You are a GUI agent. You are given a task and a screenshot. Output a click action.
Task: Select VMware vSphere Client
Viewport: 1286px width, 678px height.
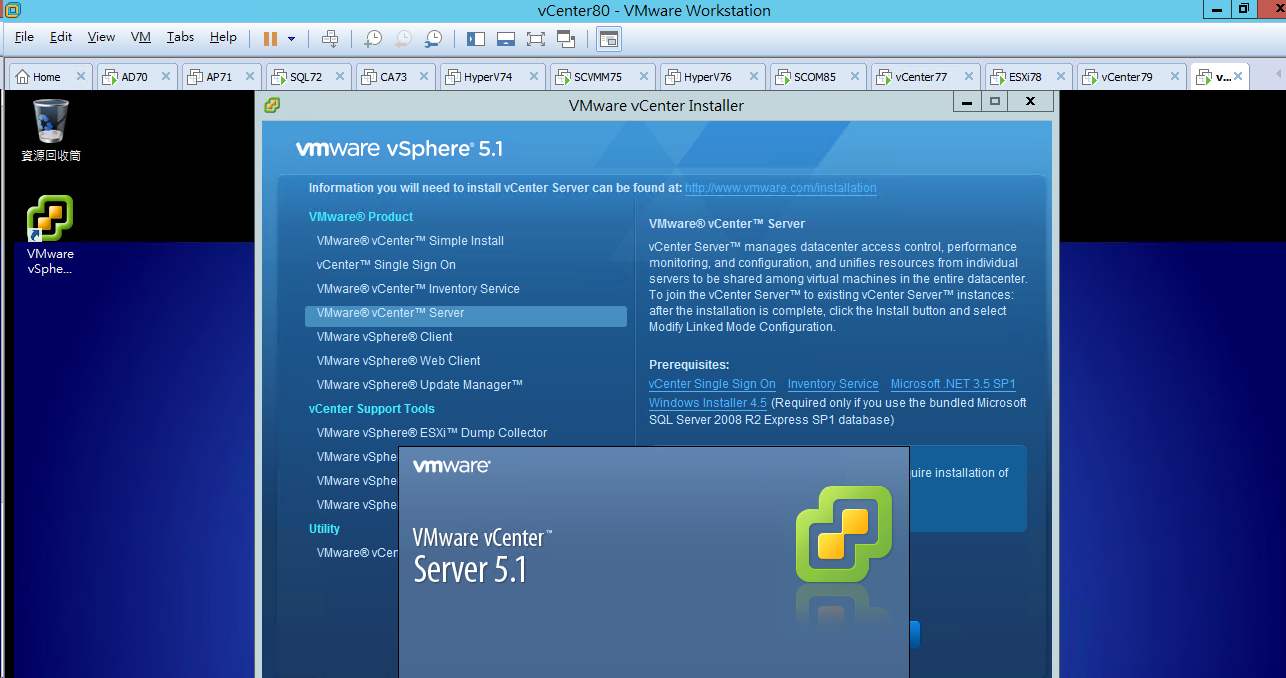pyautogui.click(x=384, y=337)
